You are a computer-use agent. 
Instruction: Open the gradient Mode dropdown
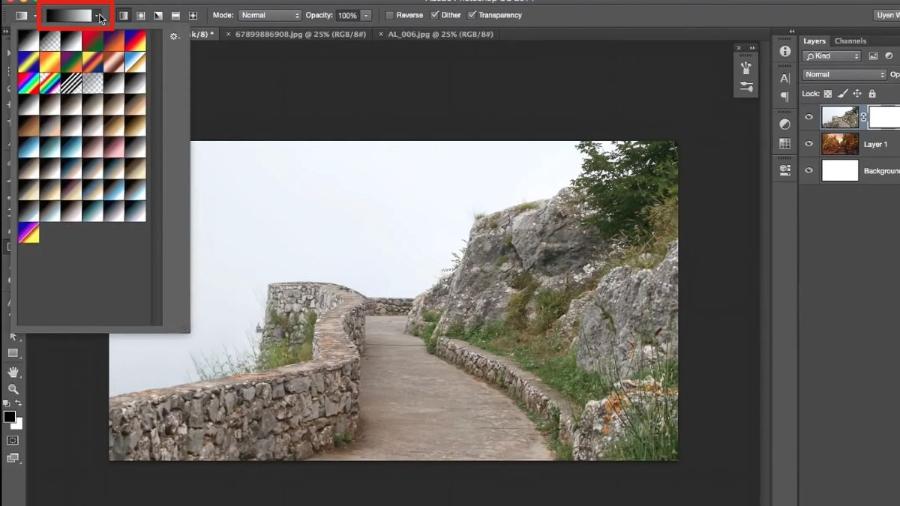click(269, 16)
